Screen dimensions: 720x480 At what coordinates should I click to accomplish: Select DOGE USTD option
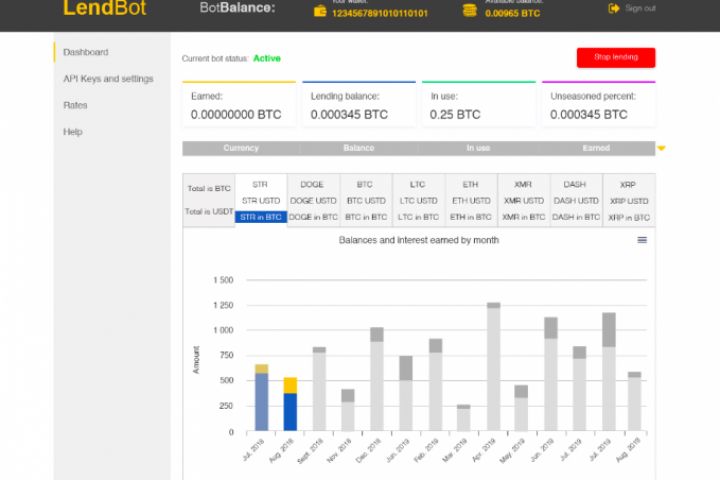(x=313, y=201)
